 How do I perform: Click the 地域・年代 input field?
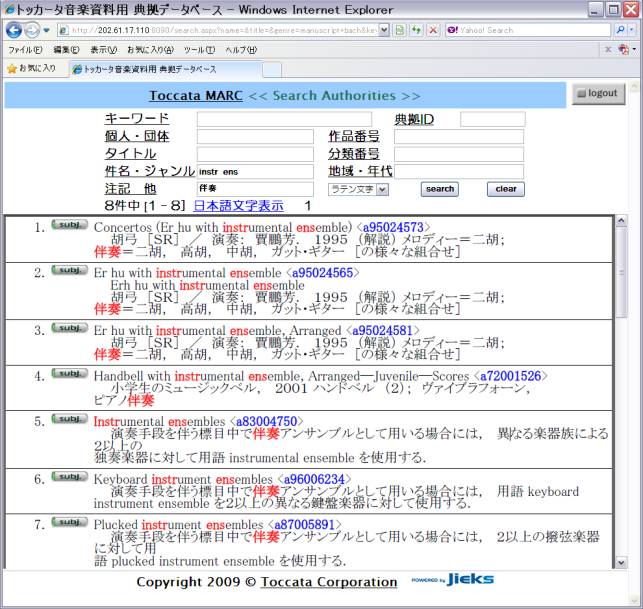[459, 171]
